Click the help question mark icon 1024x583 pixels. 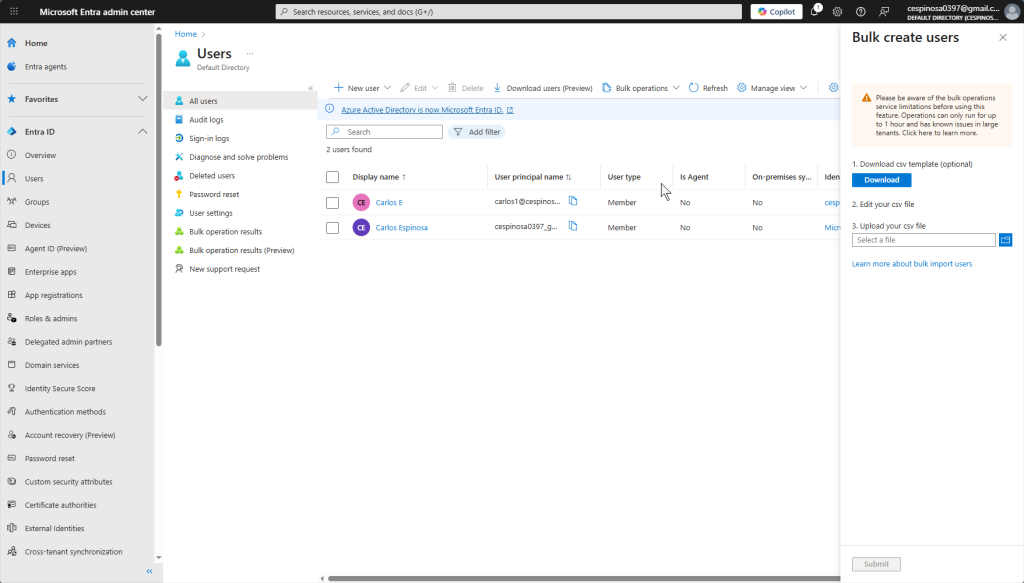(x=860, y=12)
